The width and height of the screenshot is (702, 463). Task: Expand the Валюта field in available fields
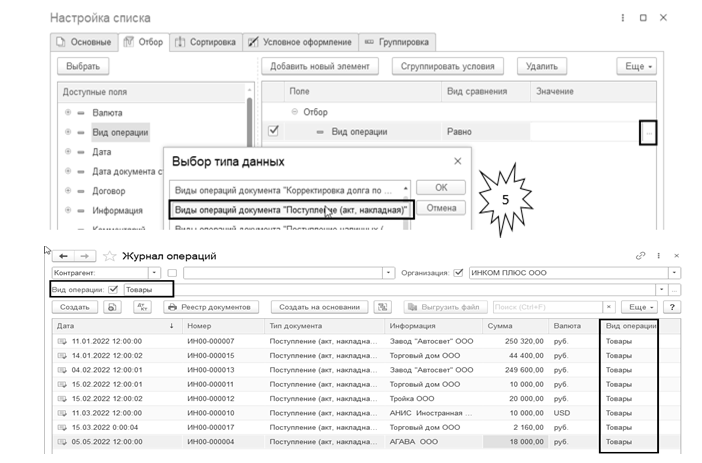tap(68, 112)
